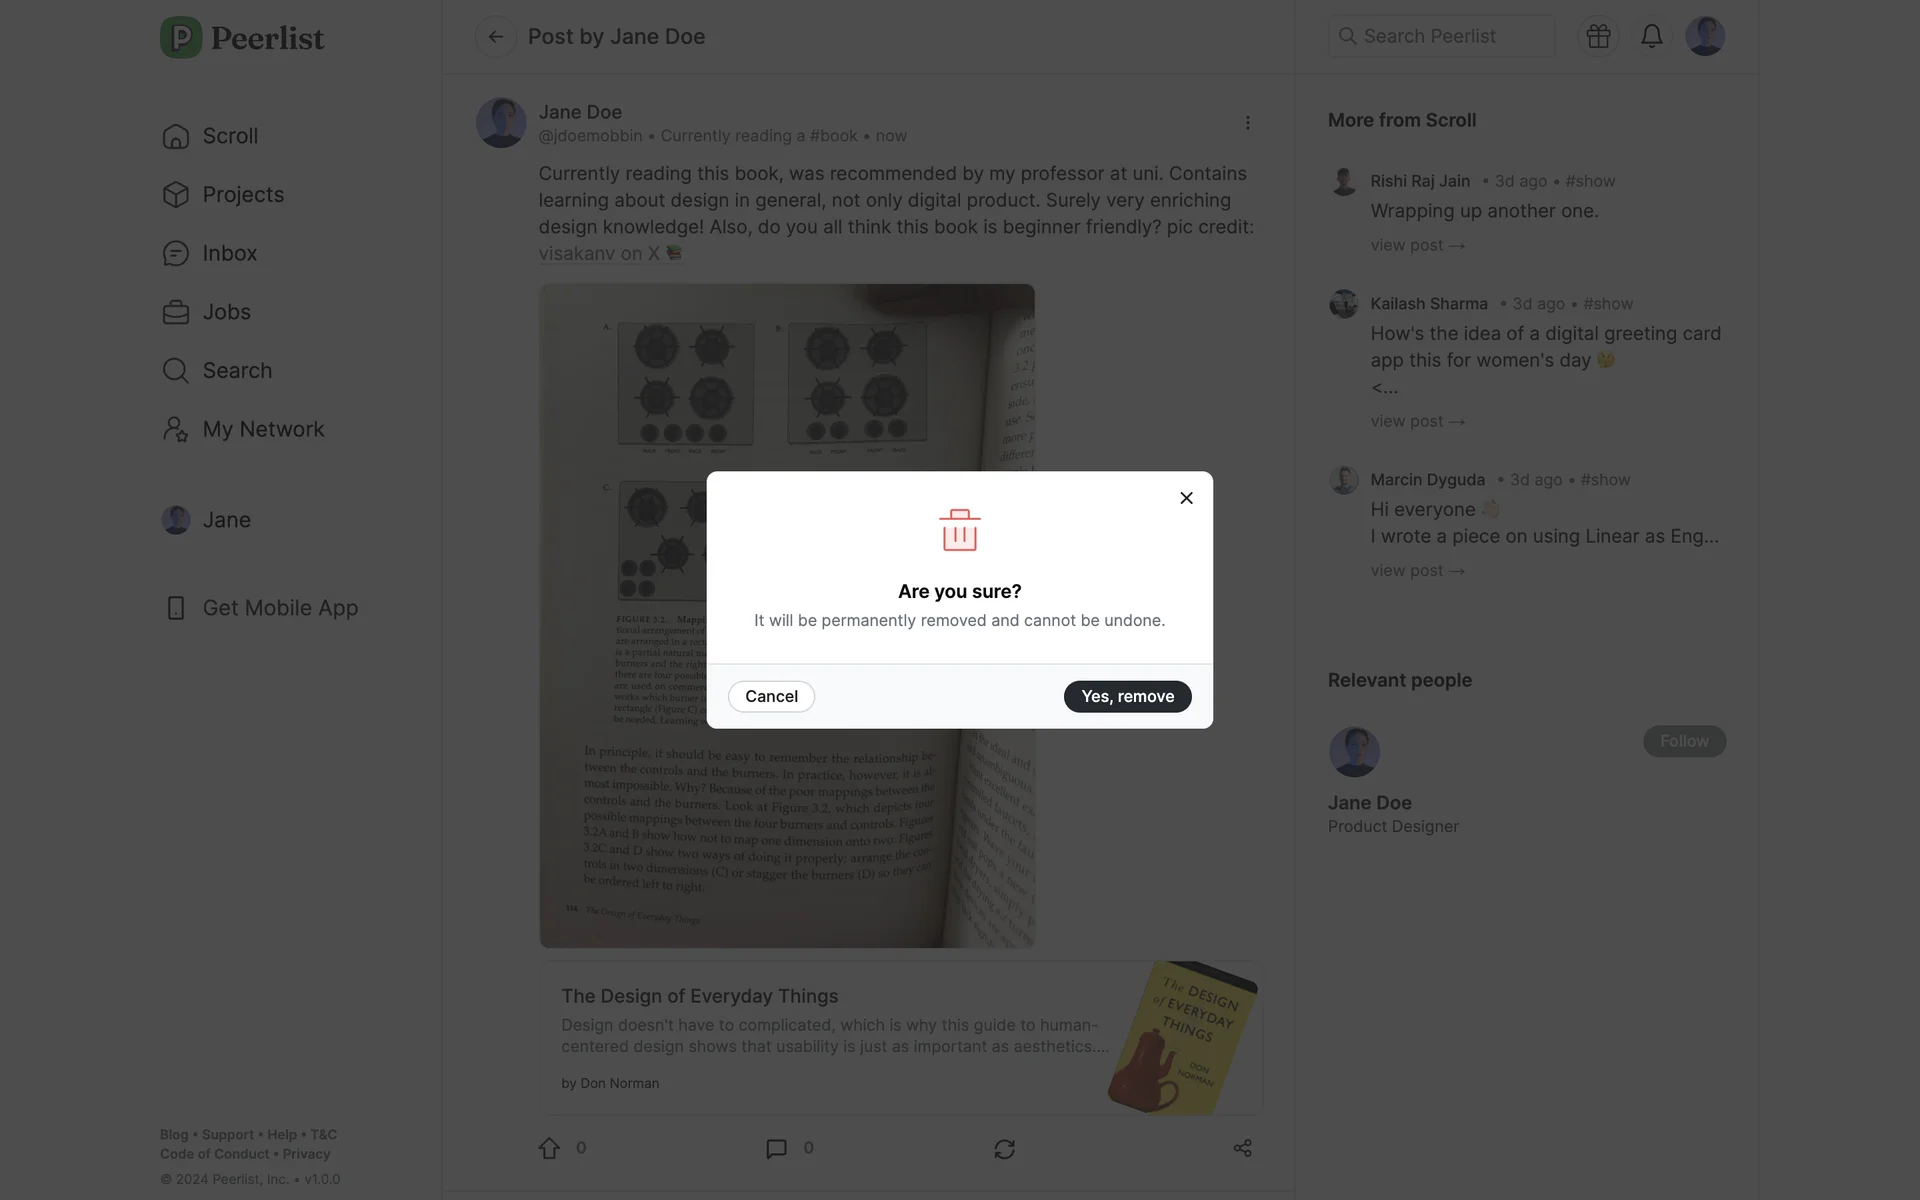1920x1200 pixels.
Task: Close the confirmation dialog with X
Action: (x=1186, y=498)
